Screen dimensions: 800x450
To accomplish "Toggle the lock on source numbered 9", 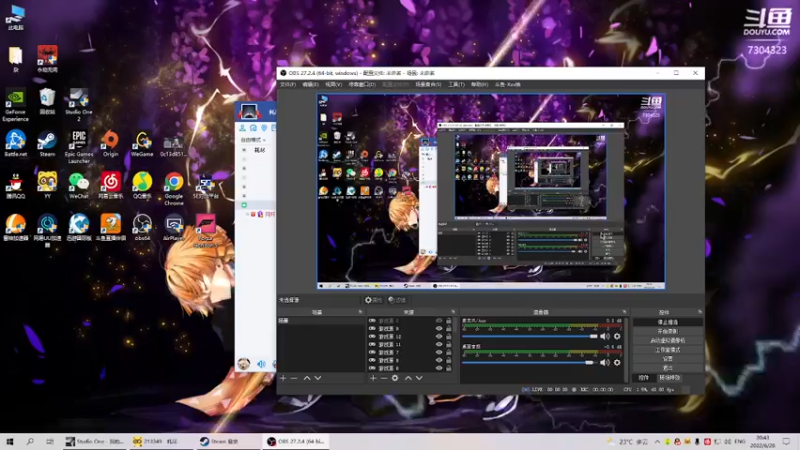I will click(448, 329).
